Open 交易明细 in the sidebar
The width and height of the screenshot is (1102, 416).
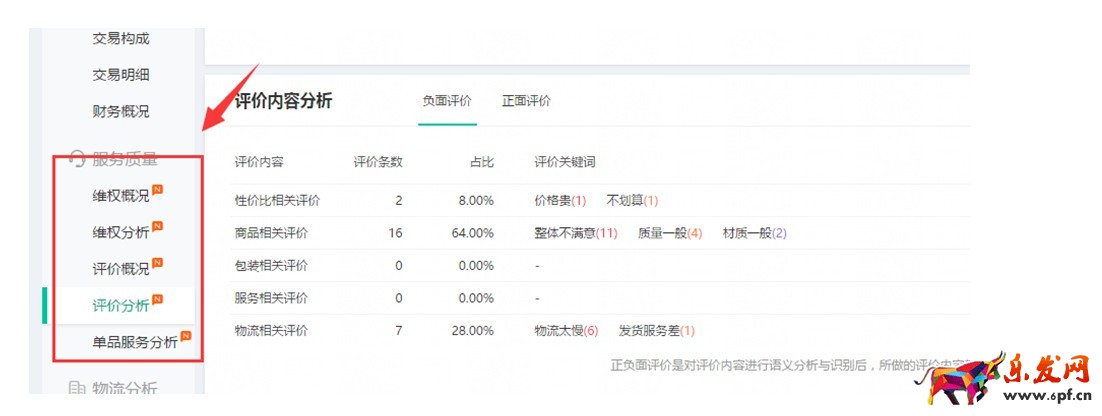[121, 75]
